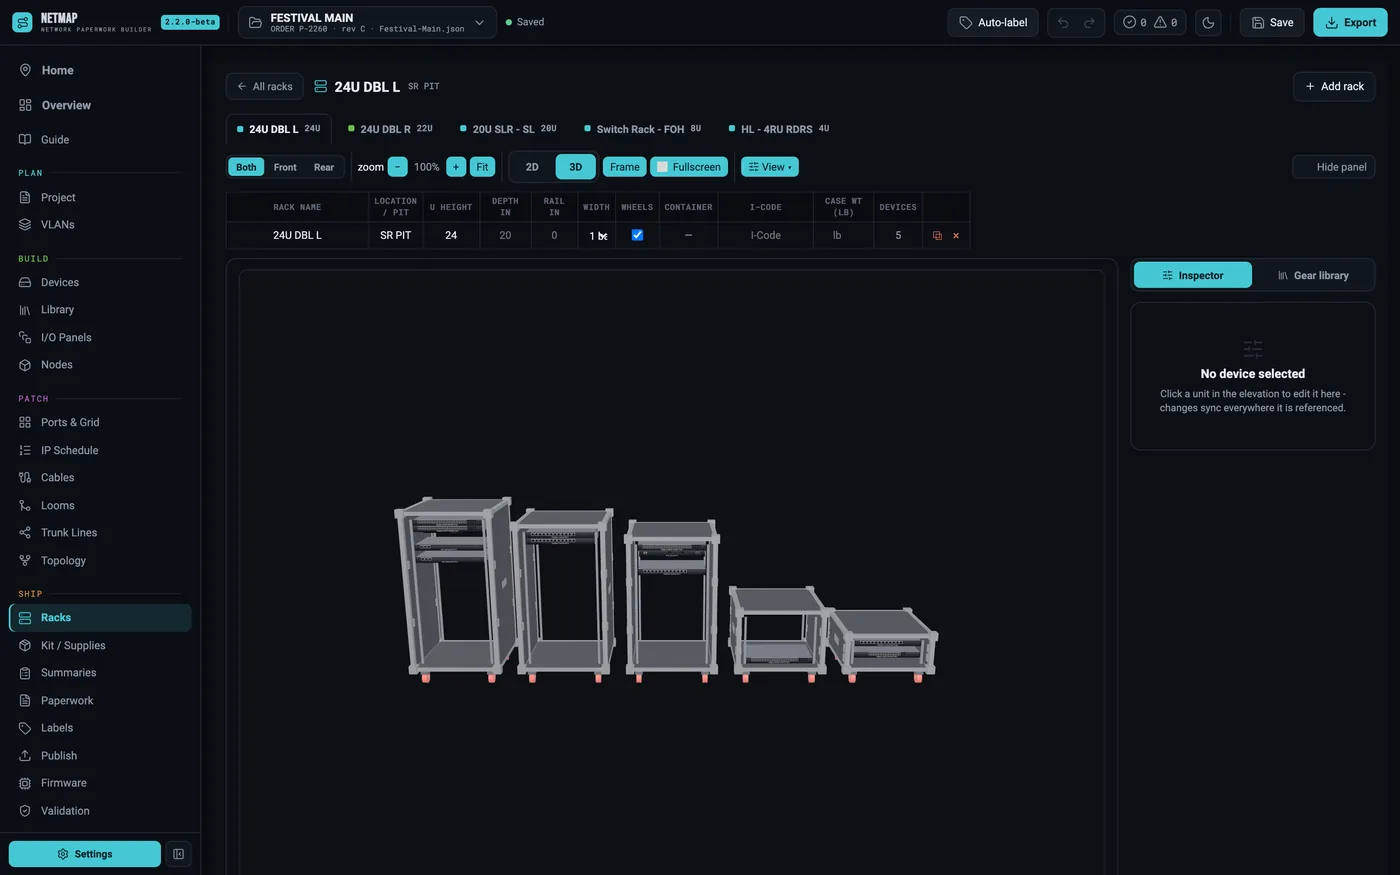The width and height of the screenshot is (1400, 875).
Task: Go to Racks in sidebar
Action: [x=100, y=618]
